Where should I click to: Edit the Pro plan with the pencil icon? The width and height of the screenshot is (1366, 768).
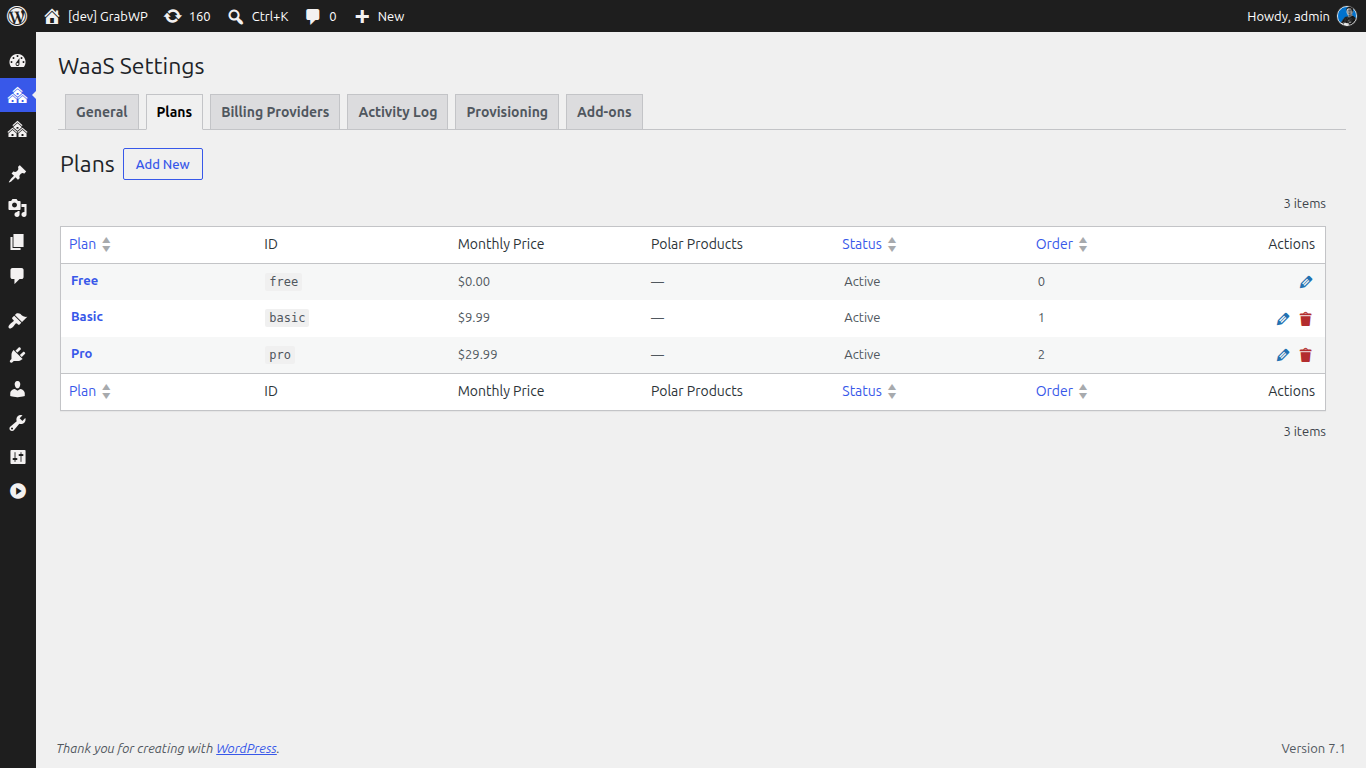1283,355
